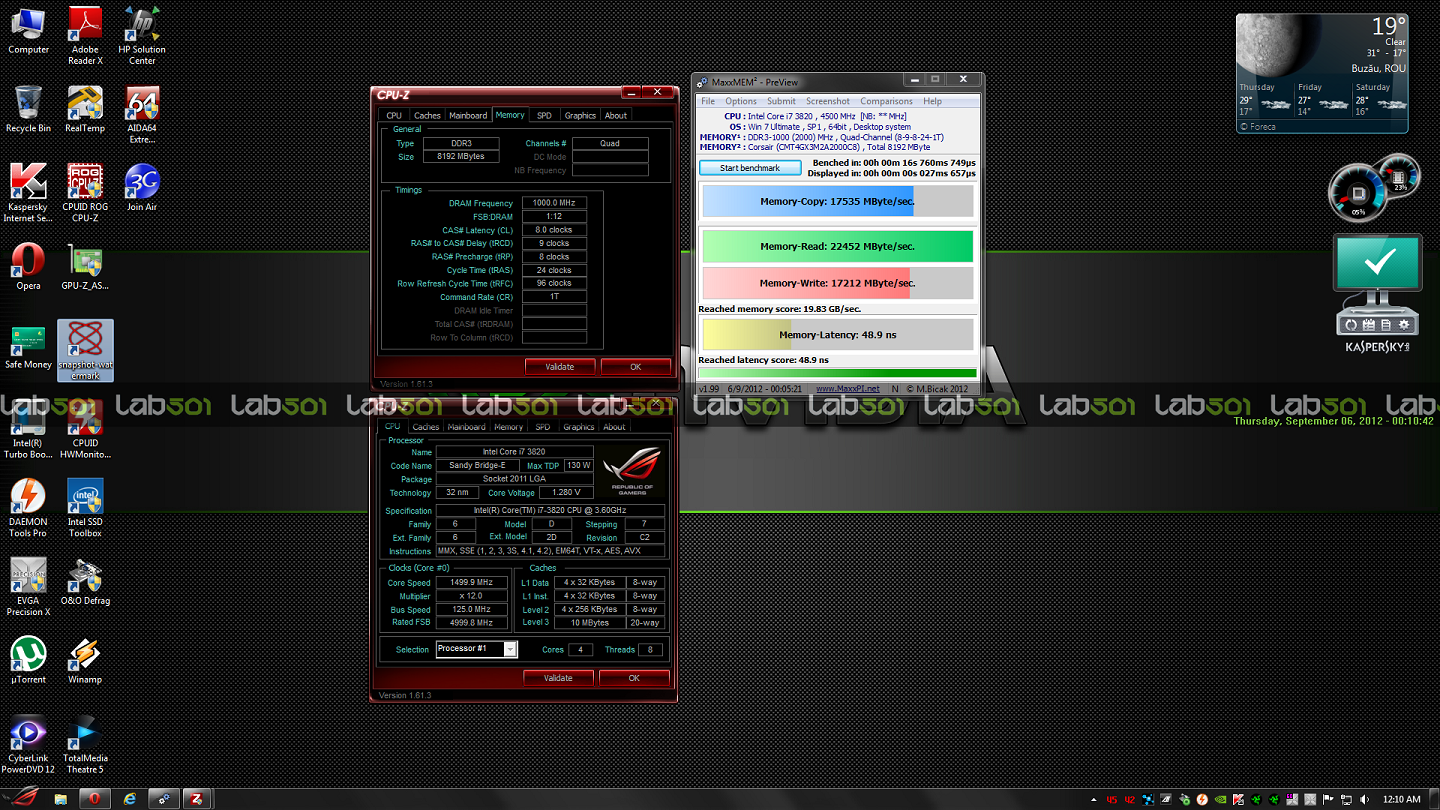Select the Join Air desktop icon

tap(142, 188)
